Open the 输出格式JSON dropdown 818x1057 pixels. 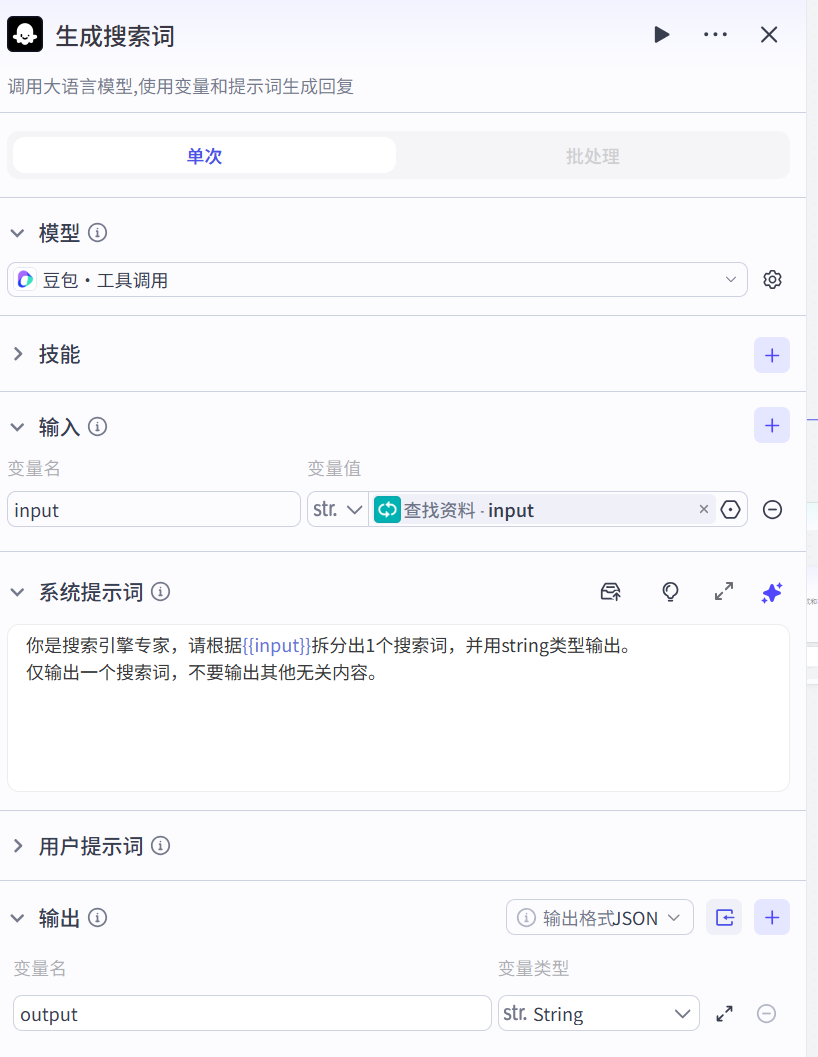click(599, 918)
